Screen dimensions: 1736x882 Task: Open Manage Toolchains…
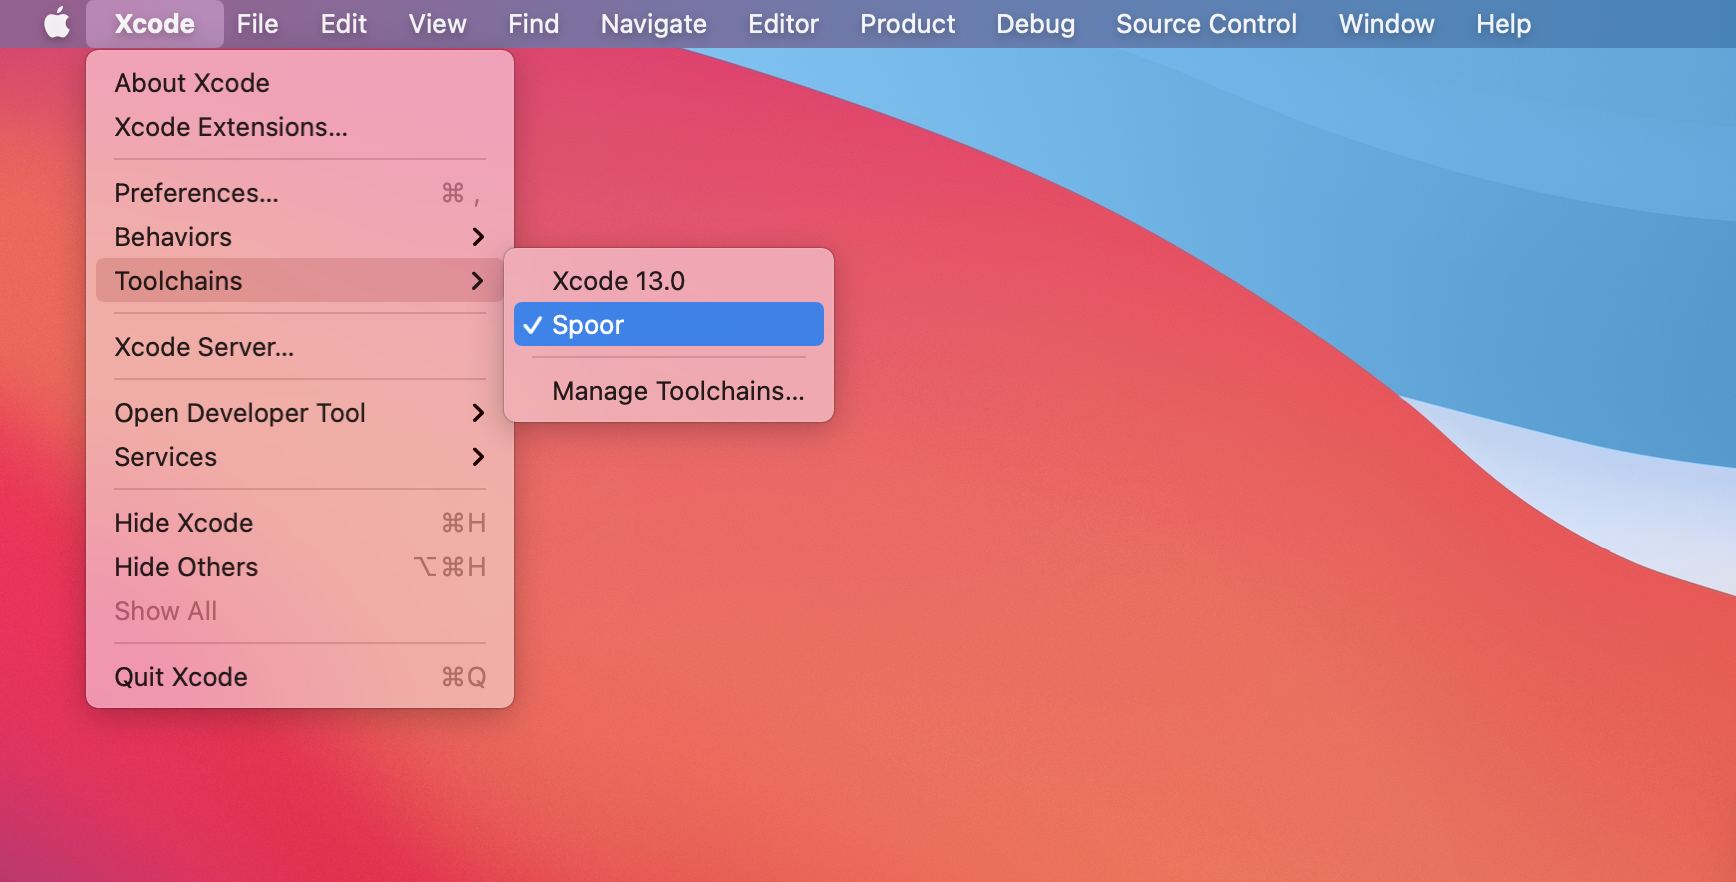(x=669, y=391)
